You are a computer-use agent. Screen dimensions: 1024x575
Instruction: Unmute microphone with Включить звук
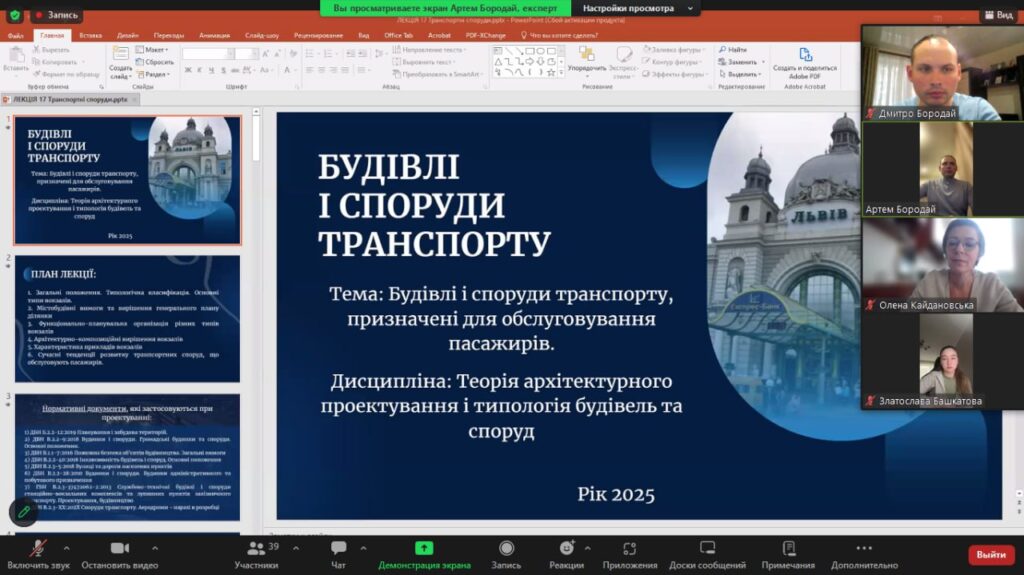(x=37, y=553)
